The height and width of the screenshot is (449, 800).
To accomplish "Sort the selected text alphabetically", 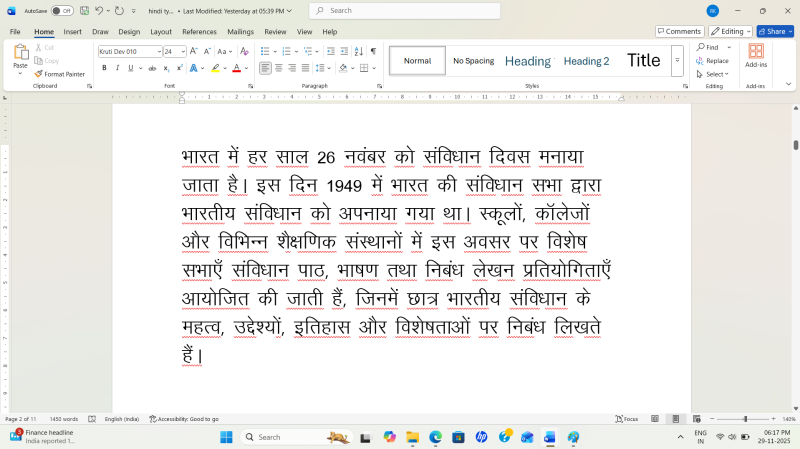I will (x=356, y=51).
